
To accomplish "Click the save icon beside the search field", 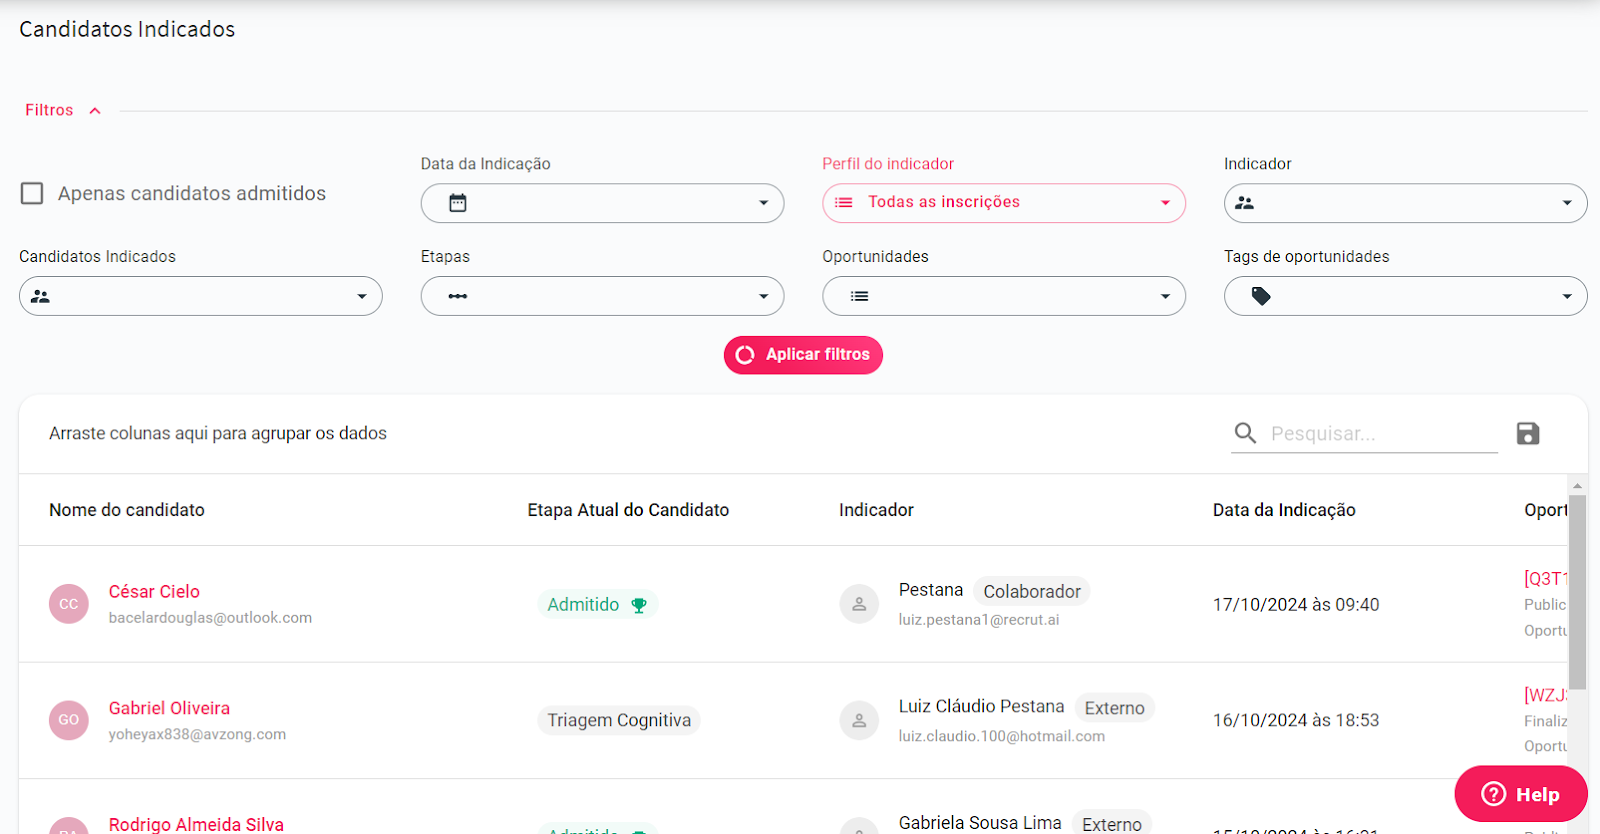I will click(1527, 433).
